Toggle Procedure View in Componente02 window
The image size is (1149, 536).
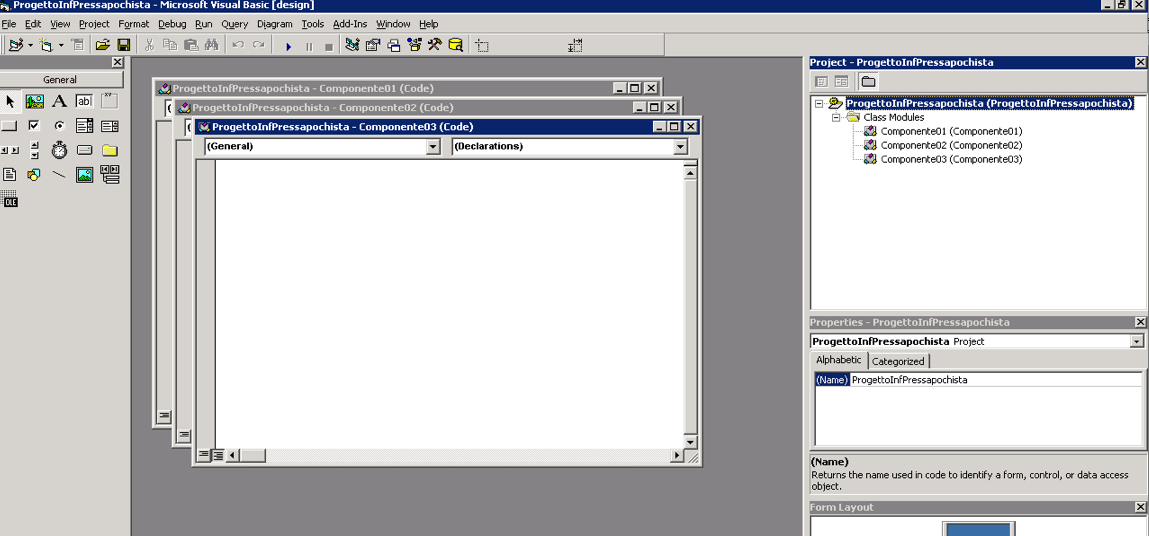(183, 435)
